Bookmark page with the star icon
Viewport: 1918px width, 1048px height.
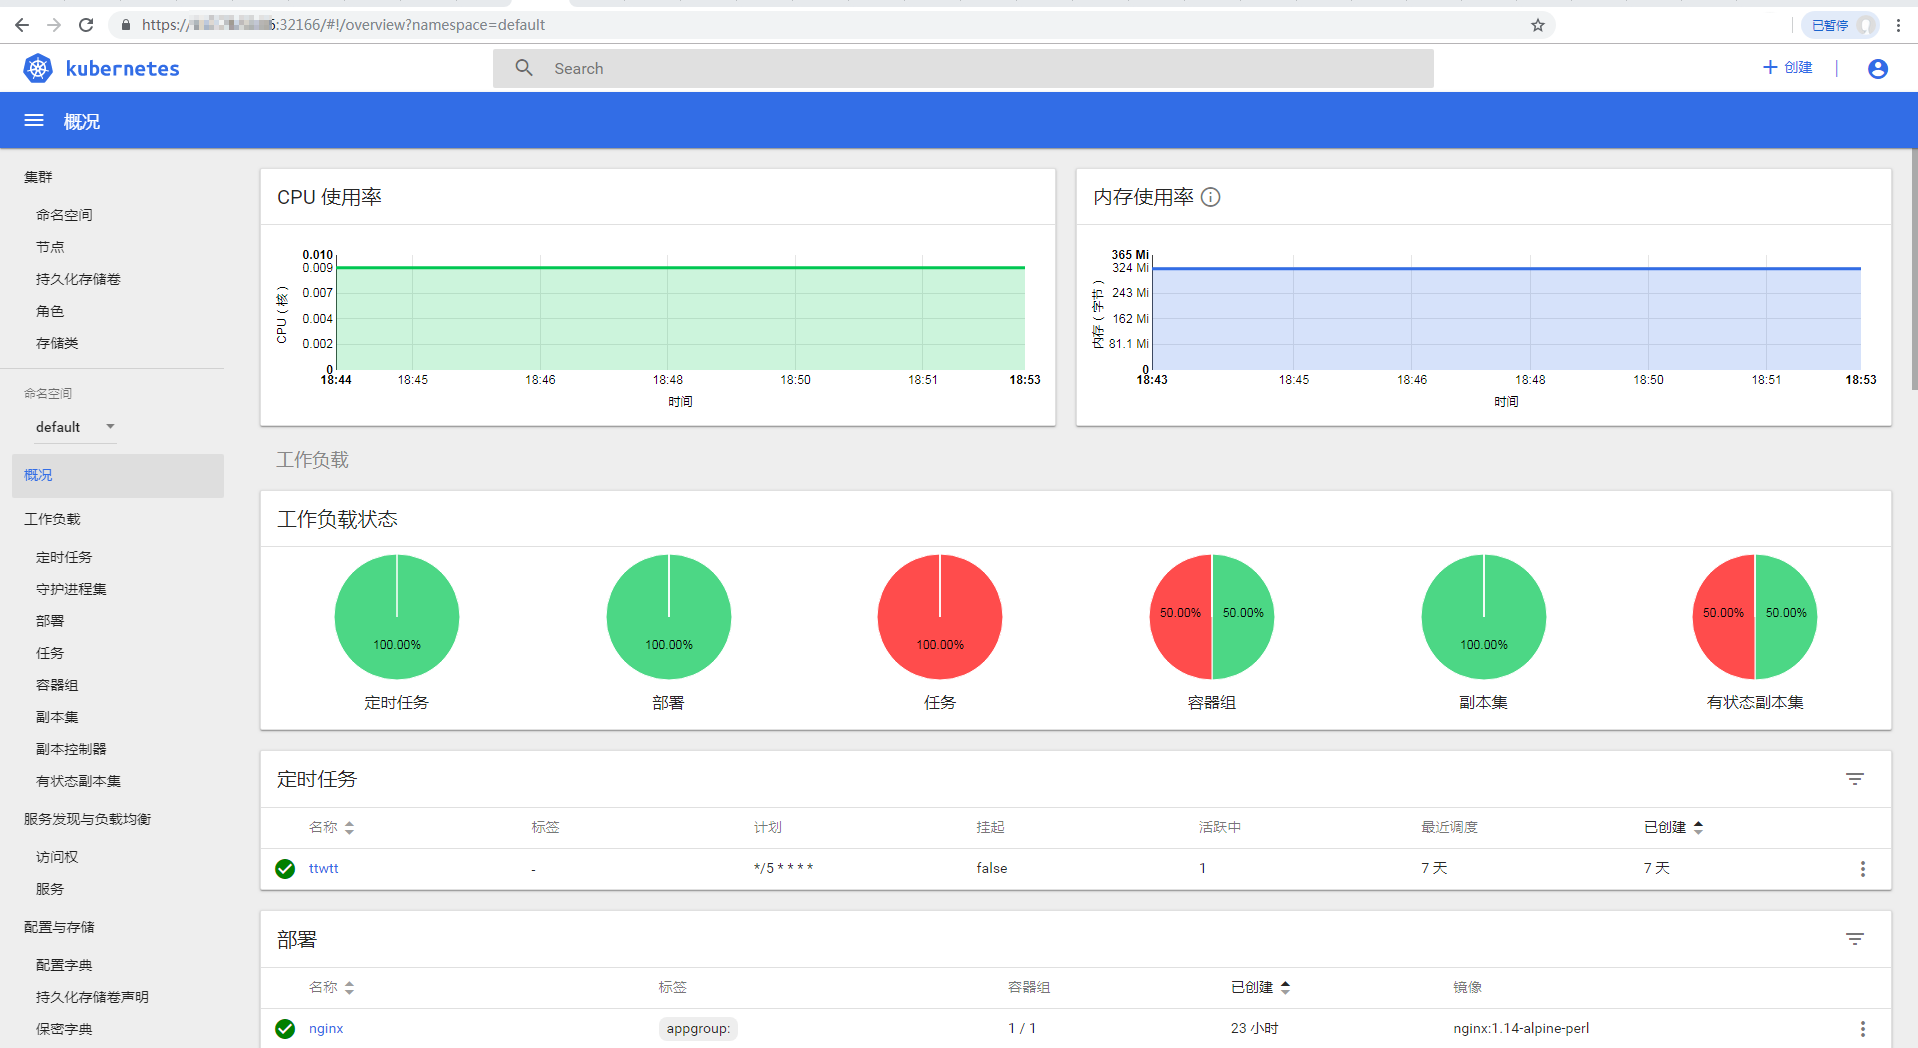pos(1538,25)
